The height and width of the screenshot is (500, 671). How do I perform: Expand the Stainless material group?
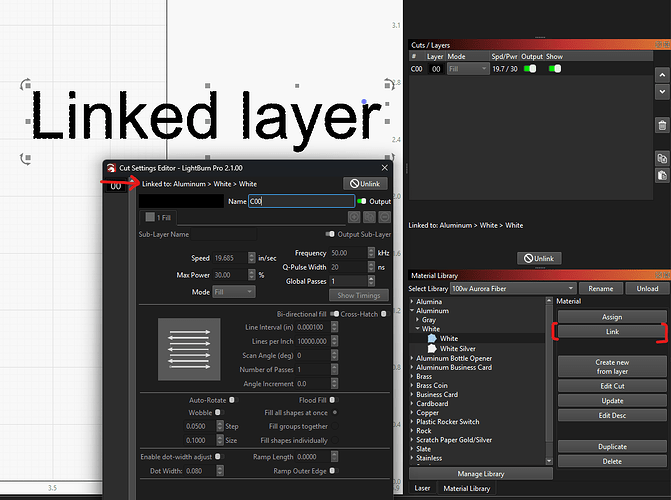[412, 458]
